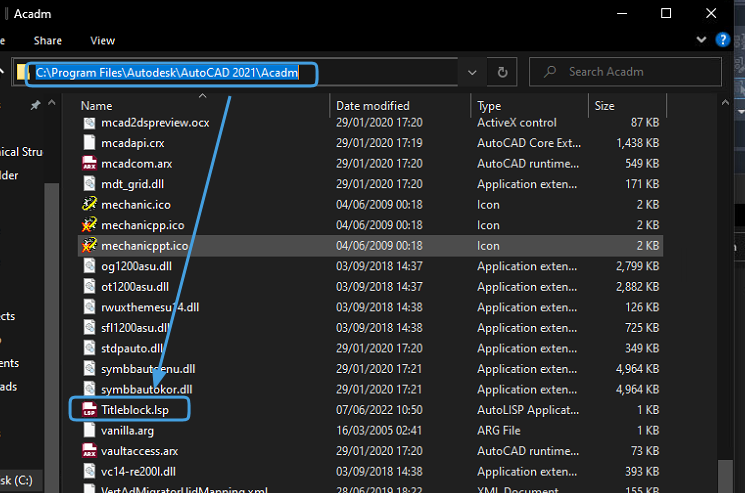Click the AutoCAD Core Ext... type cell
The width and height of the screenshot is (745, 493).
529,143
